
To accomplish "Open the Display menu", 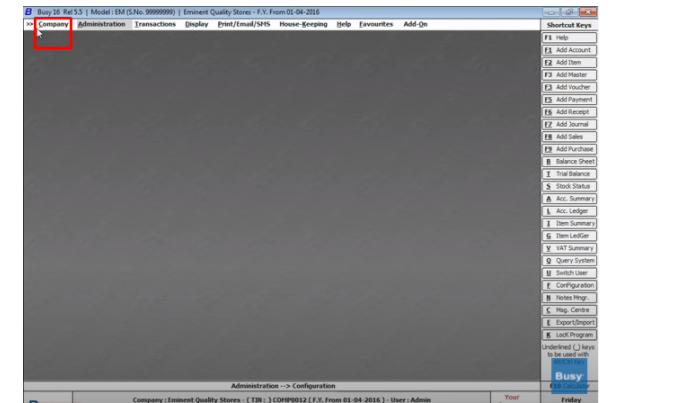I will tap(197, 24).
